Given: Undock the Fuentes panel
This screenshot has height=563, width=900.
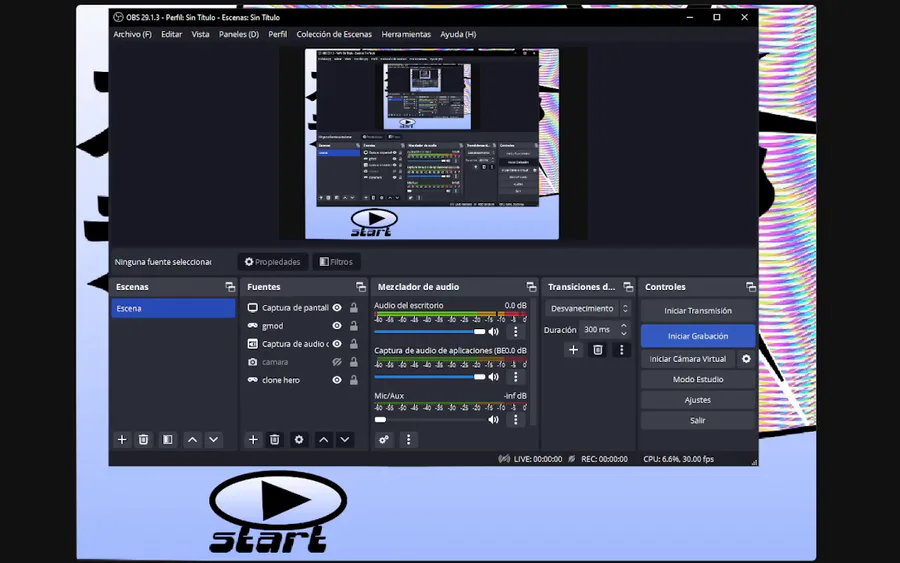Looking at the screenshot, I should click(x=360, y=286).
